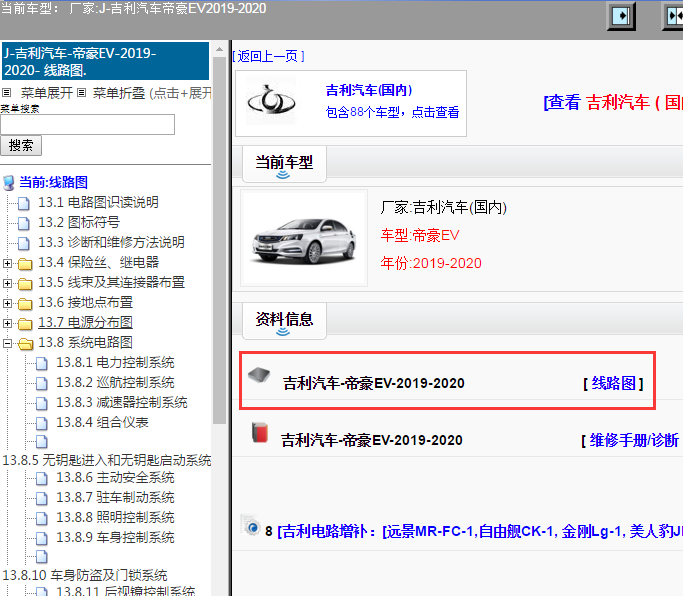
Task: Click folder icon of 13.7 电源分布图
Action: pos(25,324)
